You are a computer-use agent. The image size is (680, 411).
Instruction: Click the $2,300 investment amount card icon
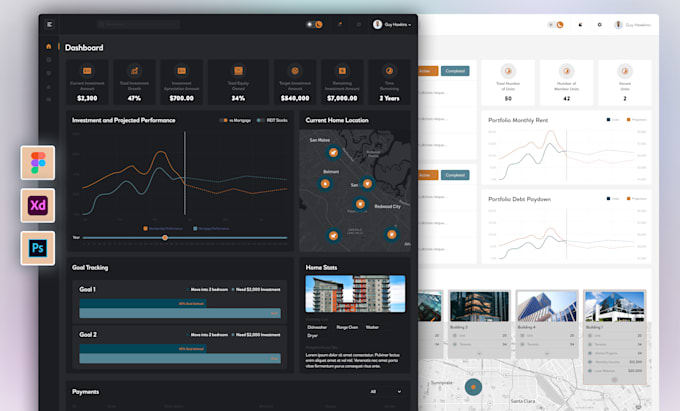click(87, 71)
